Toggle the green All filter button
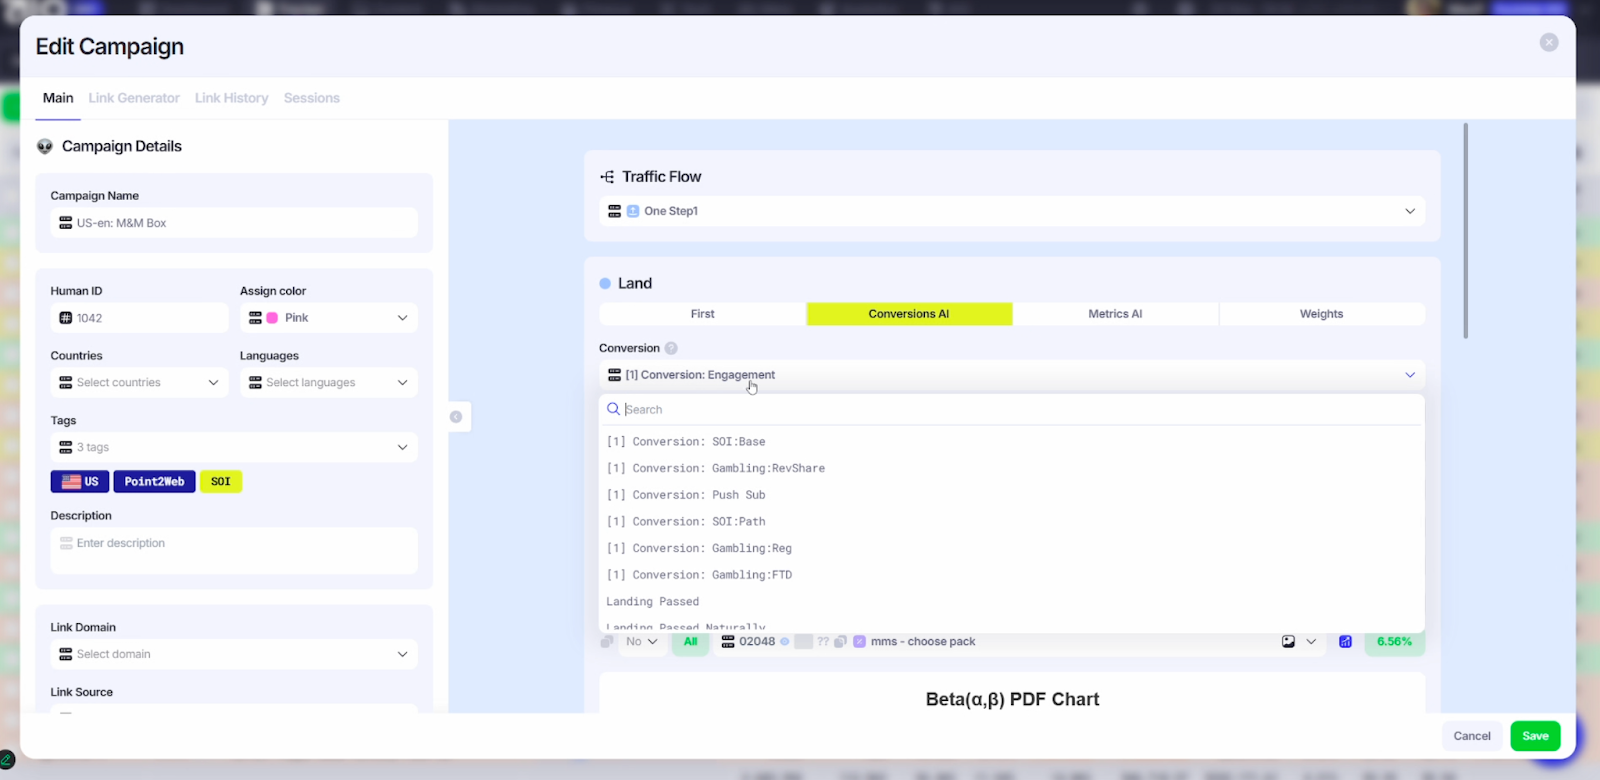 (x=690, y=642)
